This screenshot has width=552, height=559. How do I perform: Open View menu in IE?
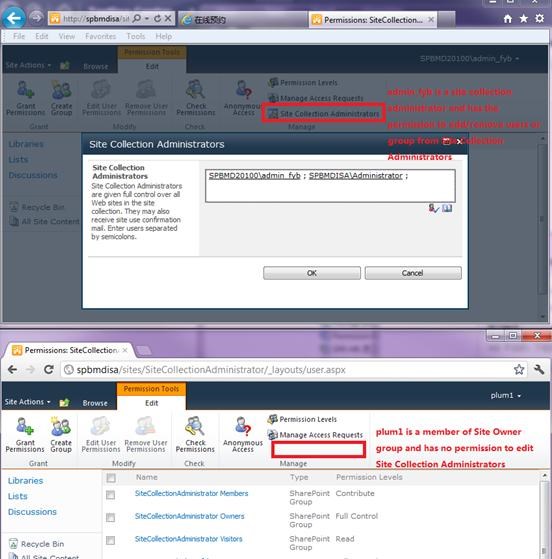[x=67, y=36]
